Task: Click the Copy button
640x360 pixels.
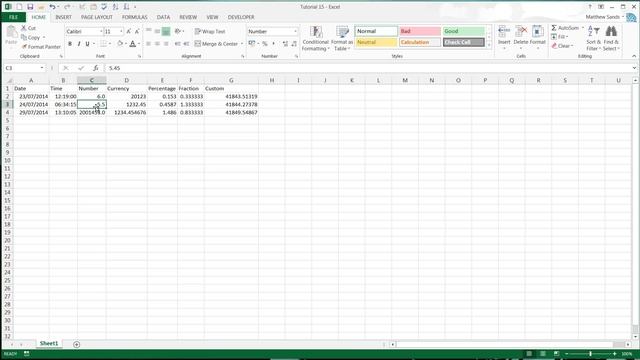Action: pos(31,38)
